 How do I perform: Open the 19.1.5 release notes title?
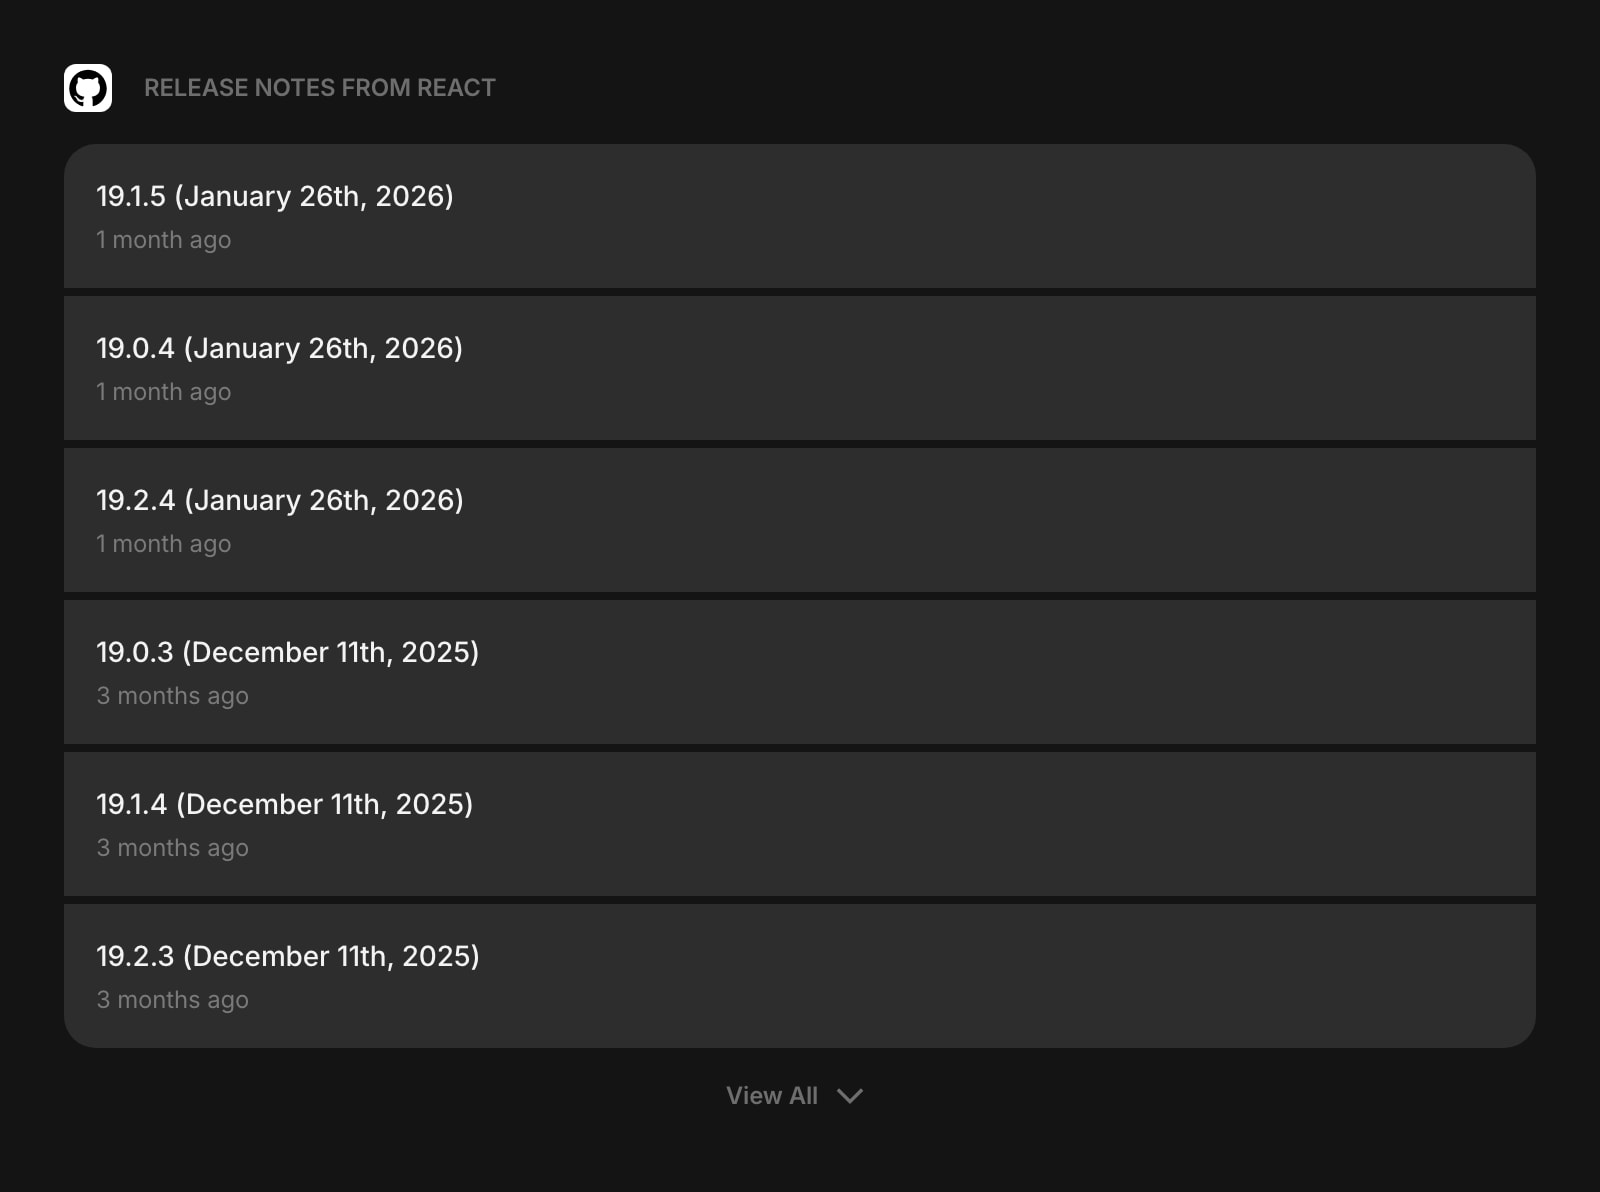coord(275,196)
